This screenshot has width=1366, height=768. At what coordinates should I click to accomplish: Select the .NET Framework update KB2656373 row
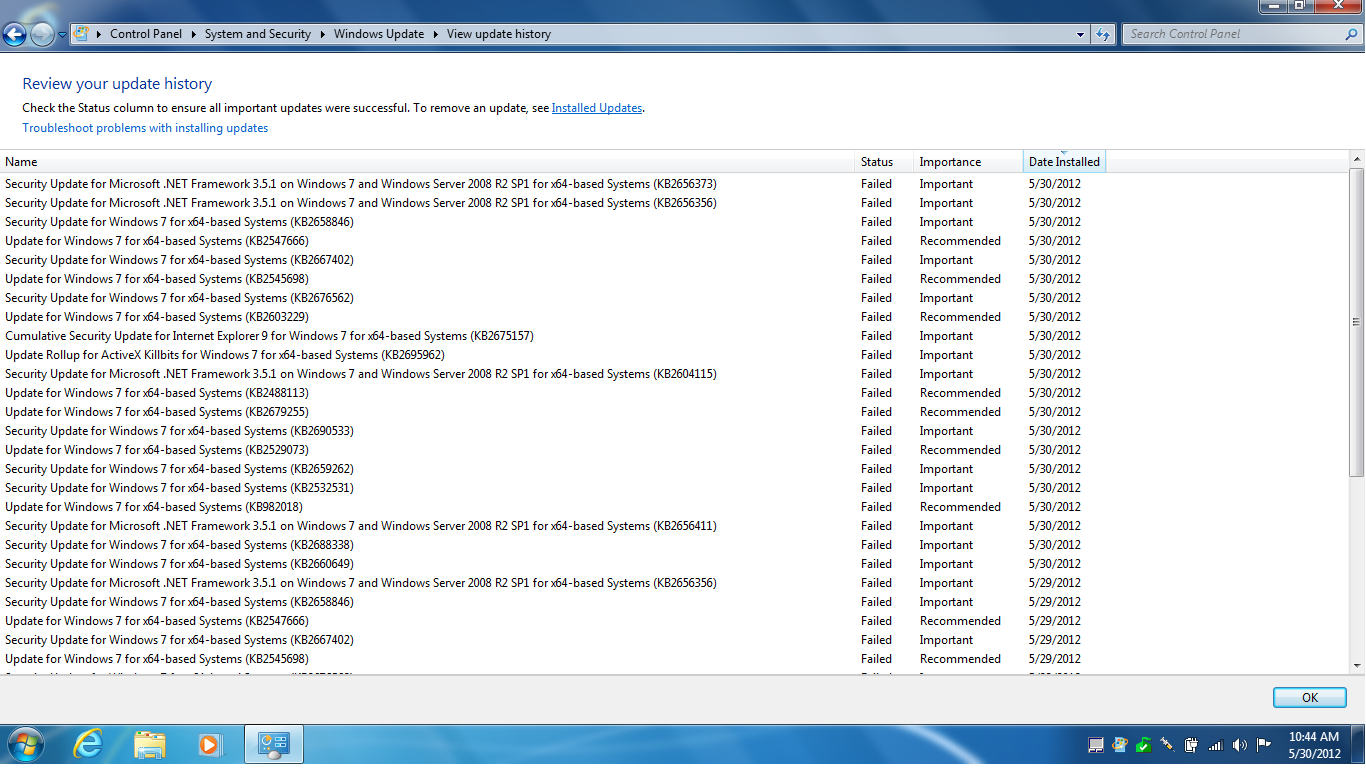[553, 184]
